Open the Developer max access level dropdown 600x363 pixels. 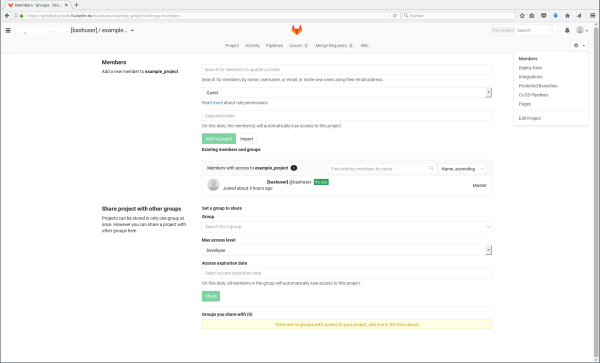347,250
